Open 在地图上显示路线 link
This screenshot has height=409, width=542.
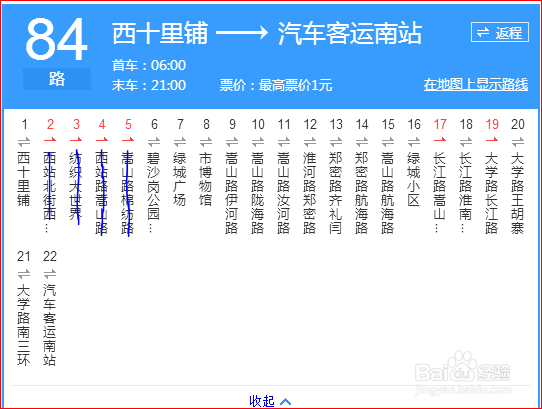coord(476,84)
